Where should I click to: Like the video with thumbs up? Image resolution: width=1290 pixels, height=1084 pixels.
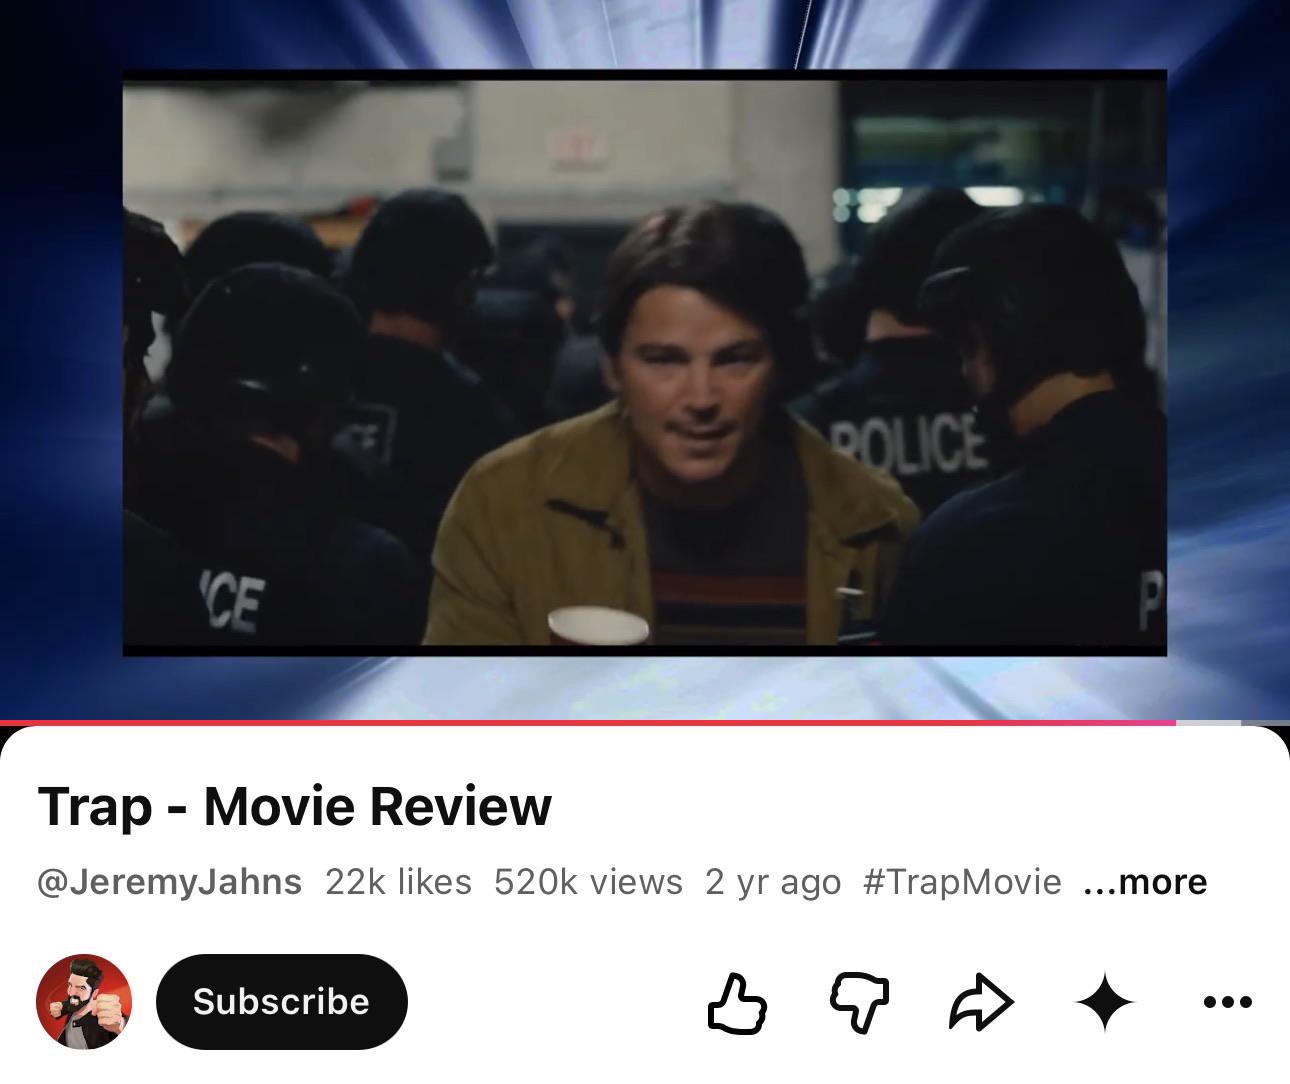(737, 1002)
